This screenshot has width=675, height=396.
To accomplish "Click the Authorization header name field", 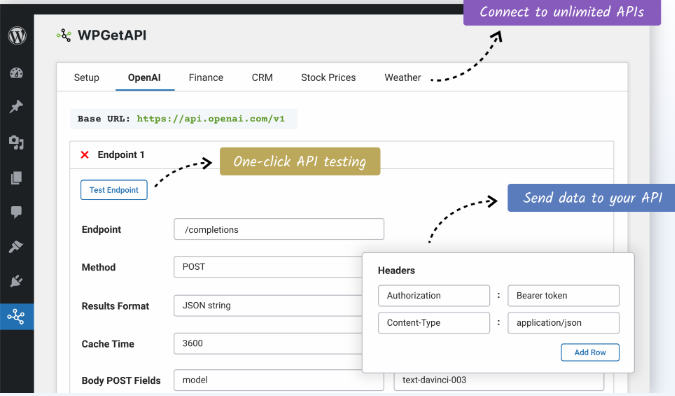I will point(434,296).
